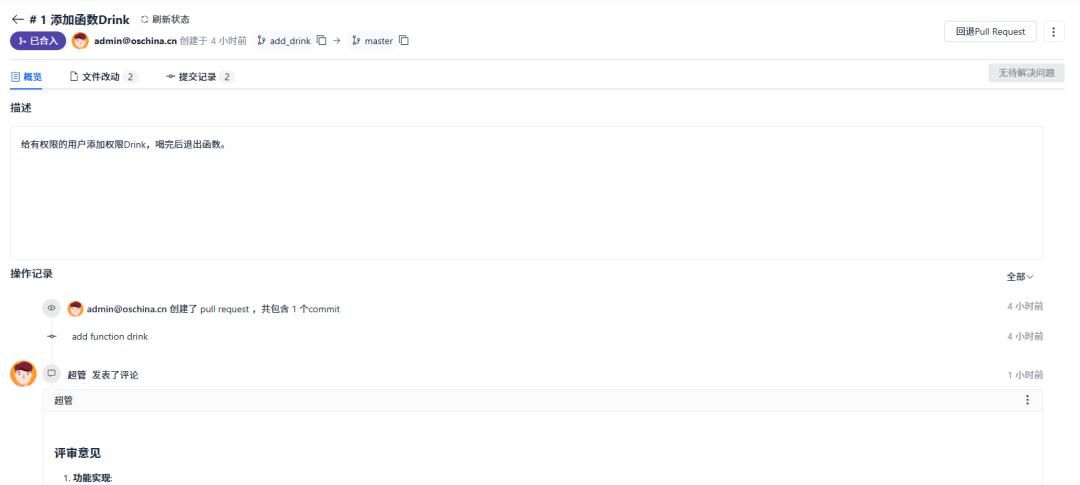This screenshot has width=1080, height=485.
Task: Click the comment bubble icon beside 超管
Action: pos(52,374)
